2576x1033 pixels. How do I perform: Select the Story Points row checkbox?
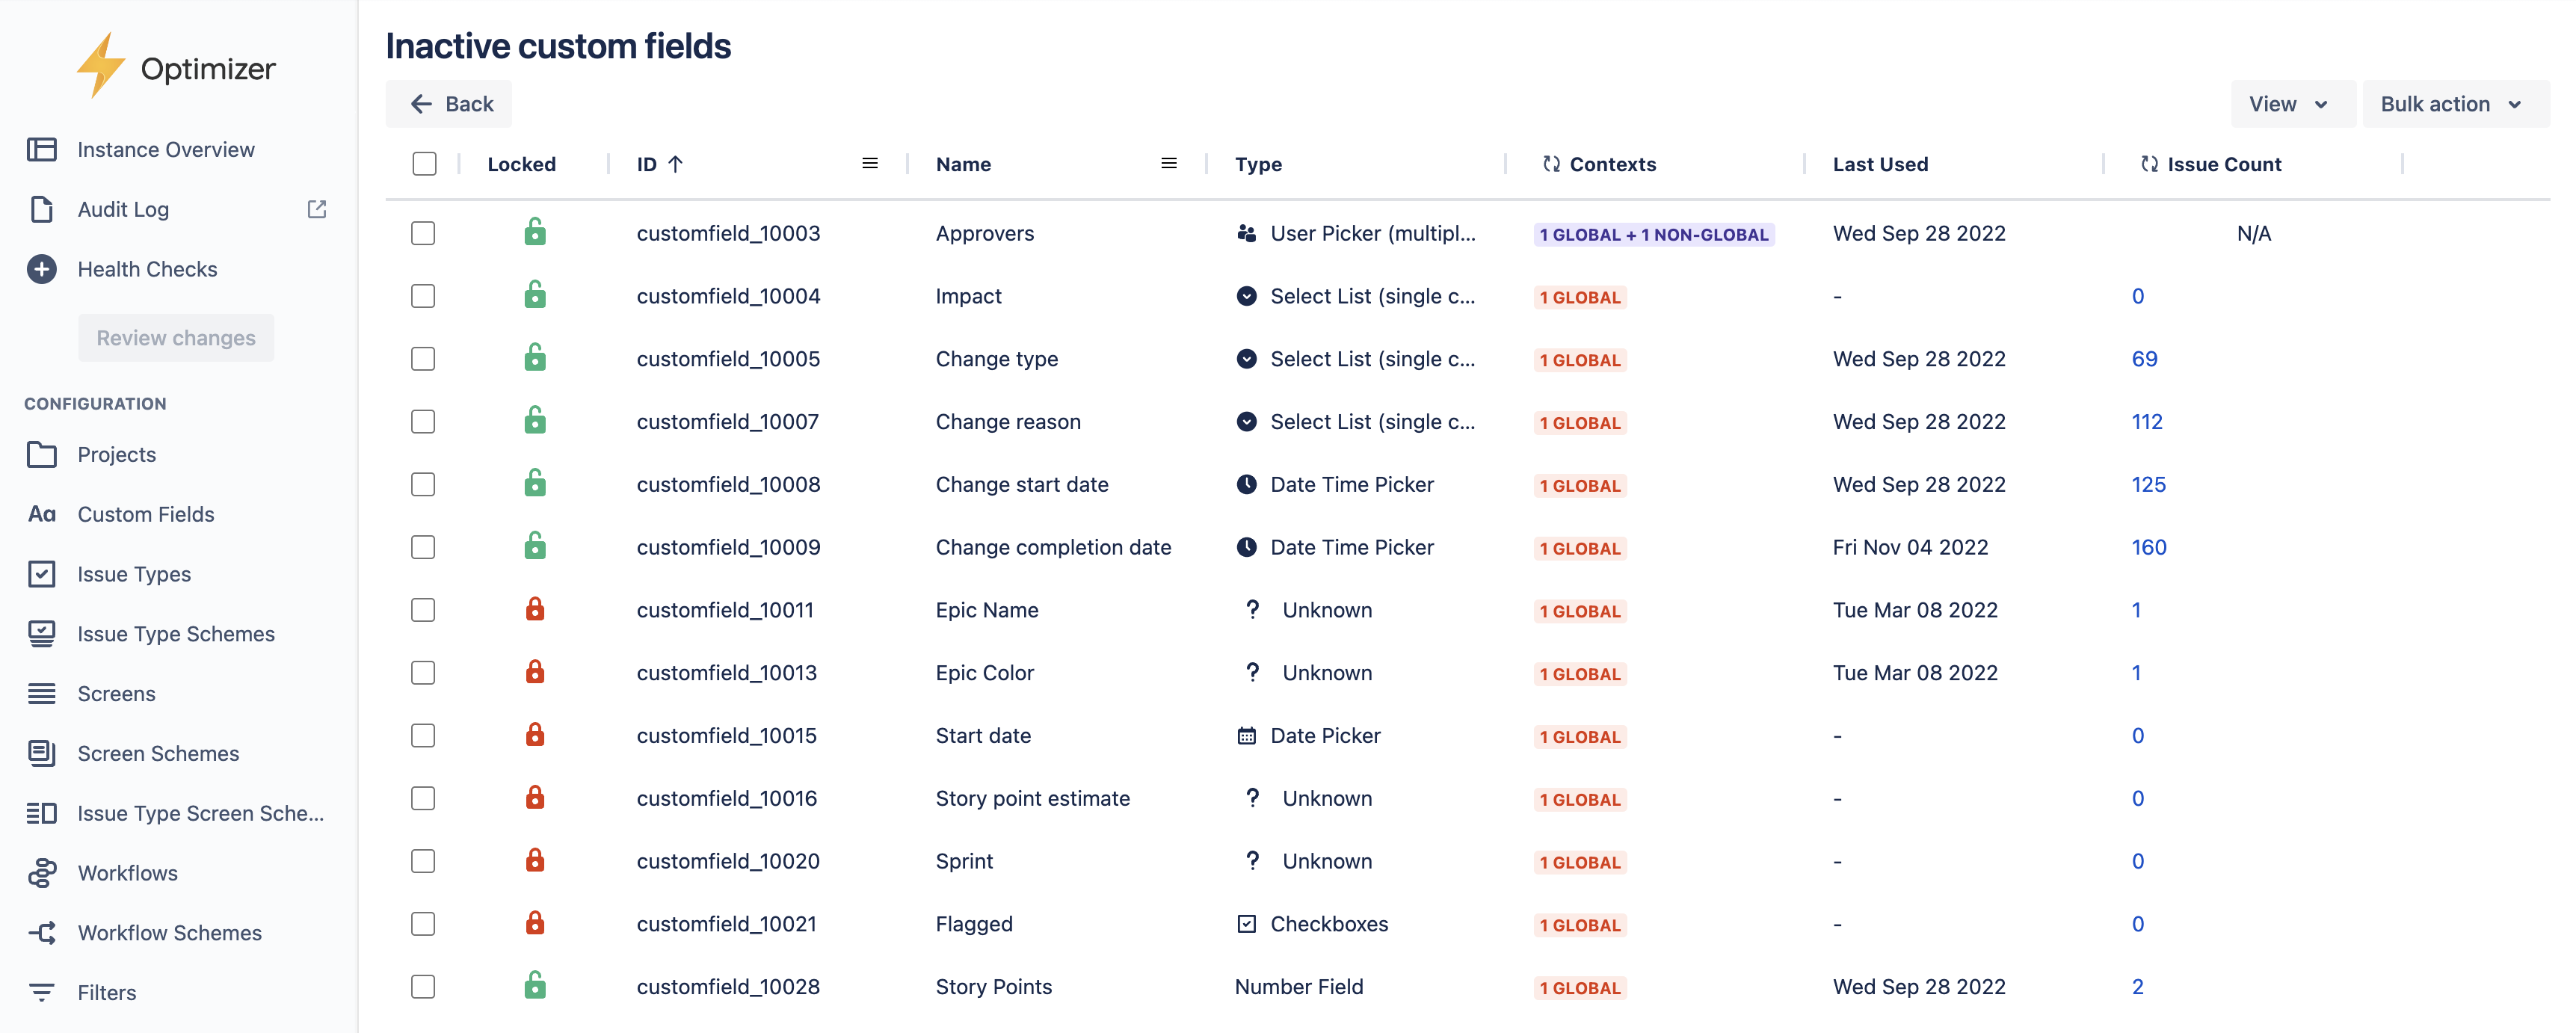click(x=423, y=986)
